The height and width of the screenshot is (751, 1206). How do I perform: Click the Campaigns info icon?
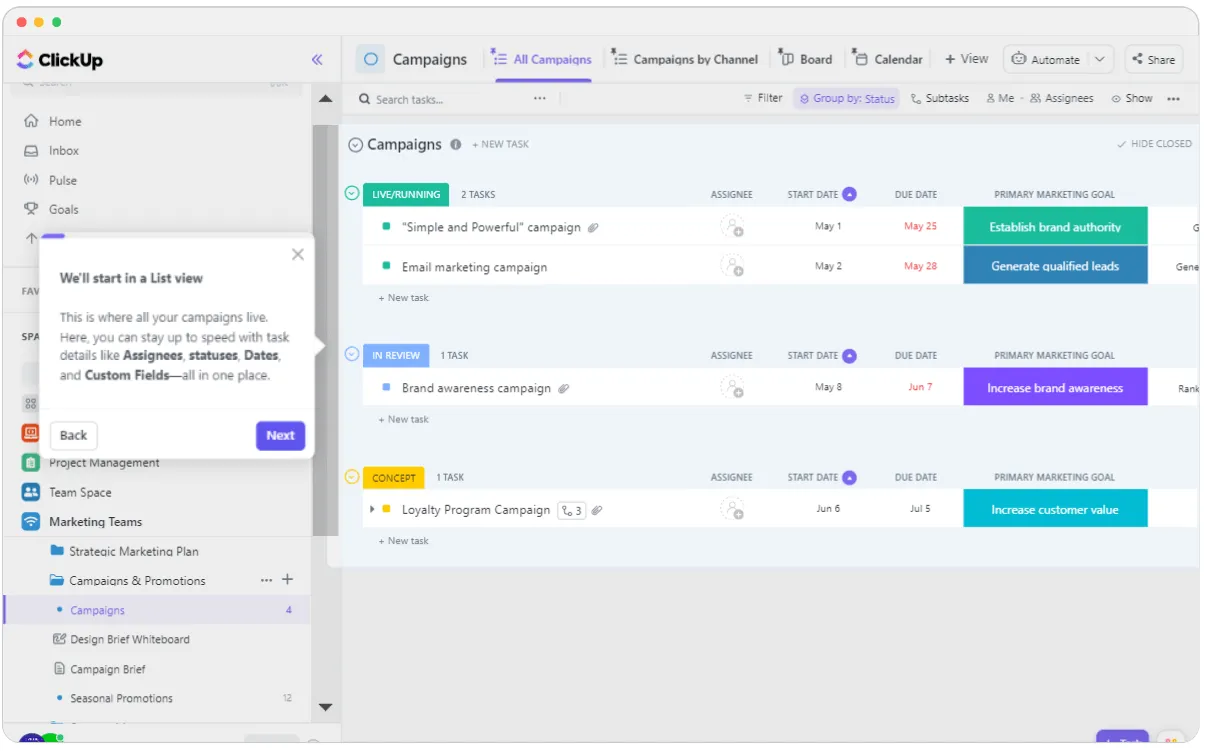click(456, 144)
